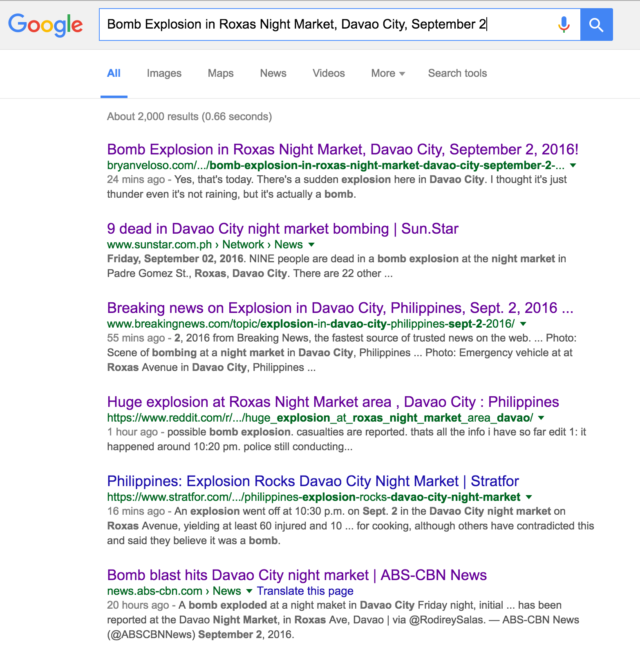
Task: Click the bryanveloso.com green URL
Action: click(x=336, y=165)
